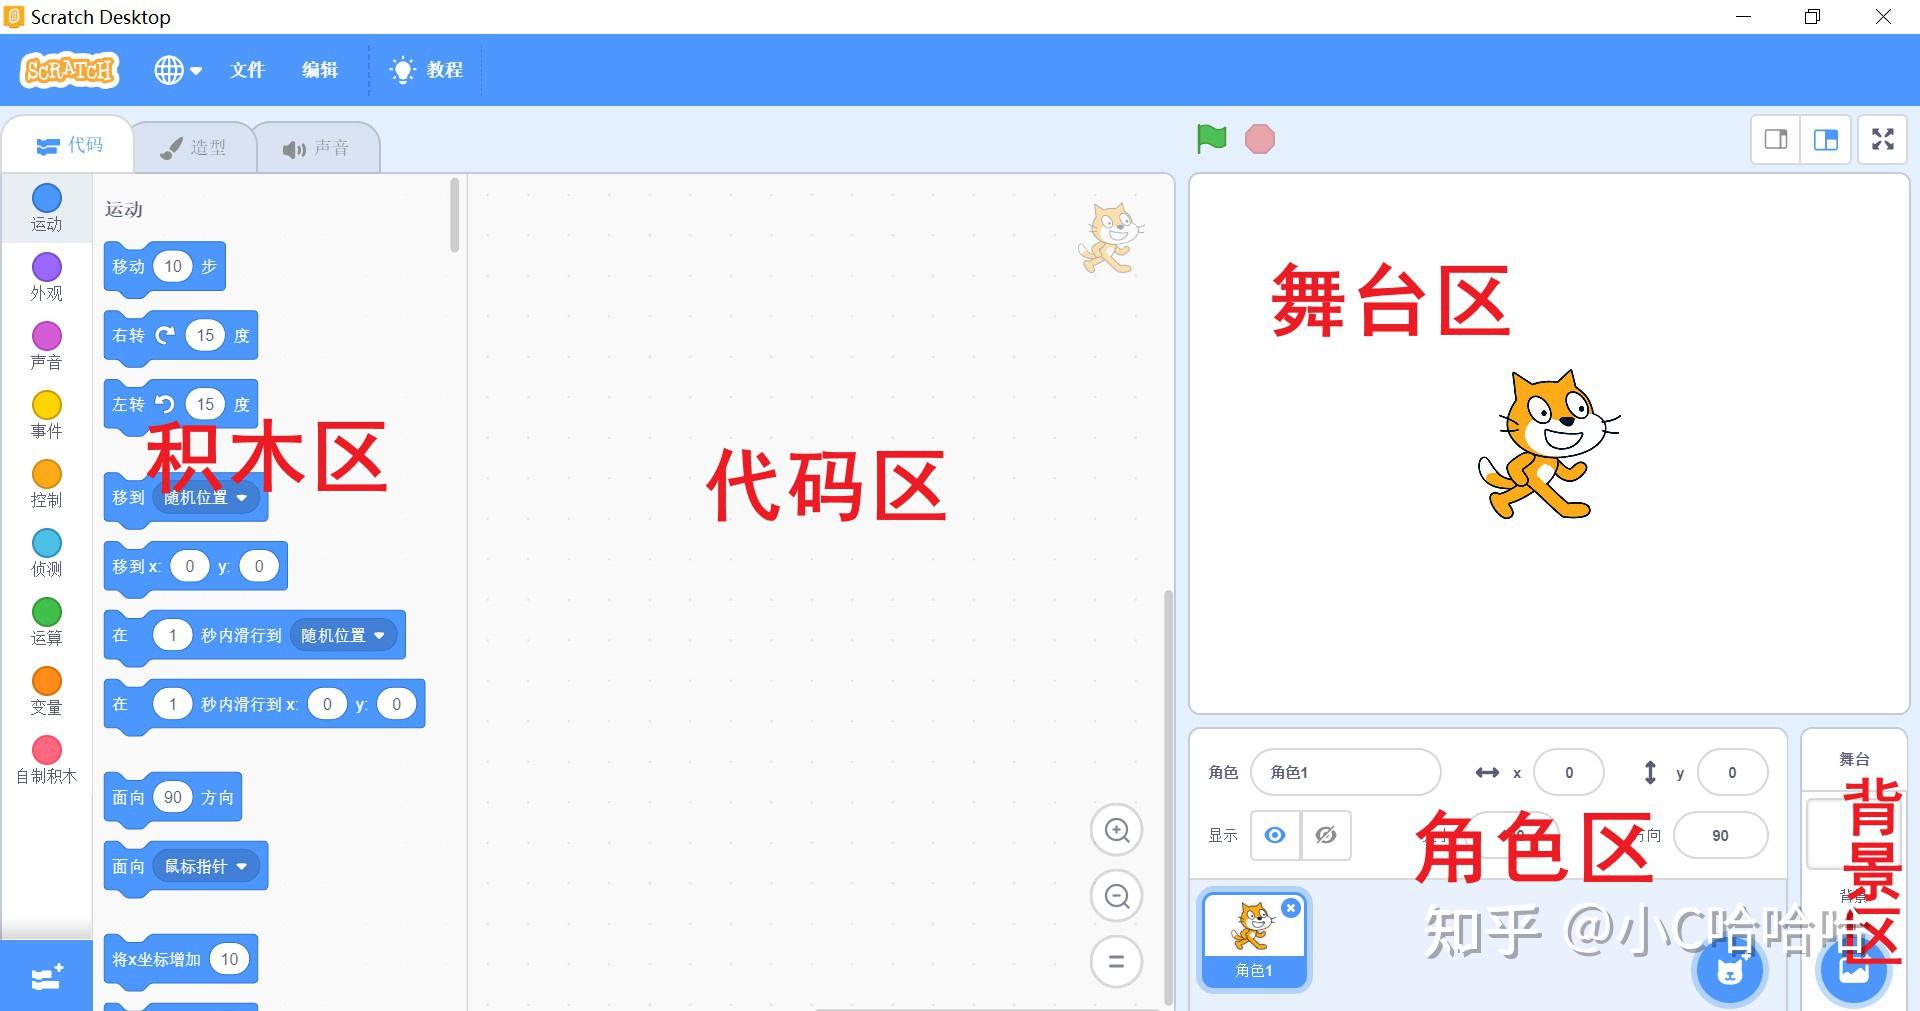Switch to small stage layout
This screenshot has width=1920, height=1011.
1776,140
